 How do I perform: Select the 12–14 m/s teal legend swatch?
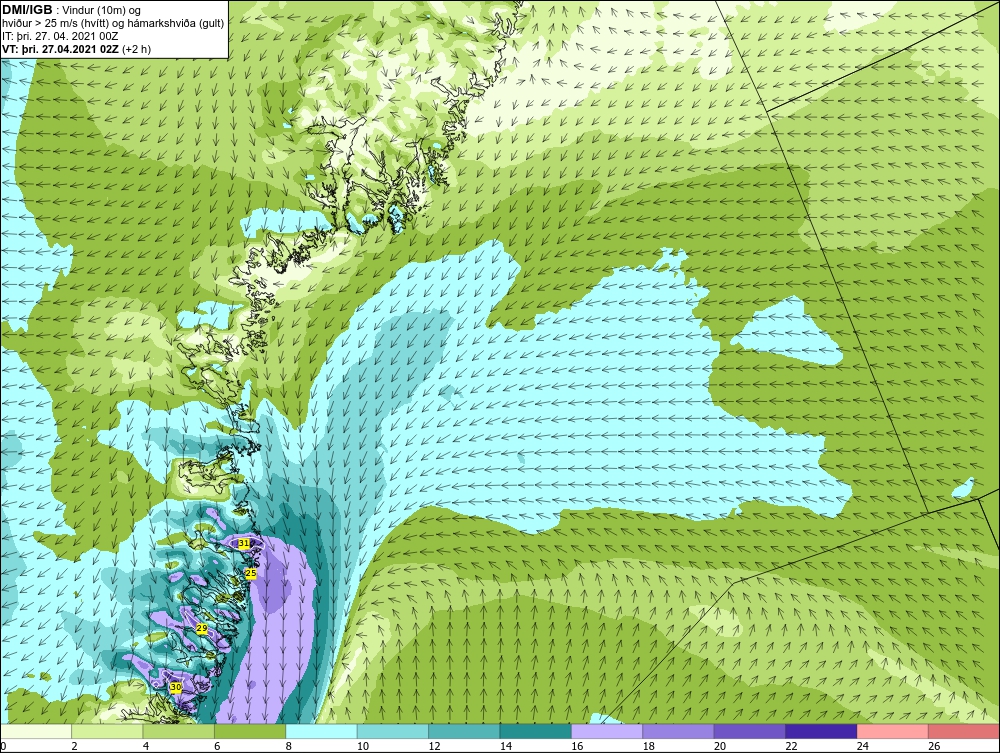click(x=464, y=731)
